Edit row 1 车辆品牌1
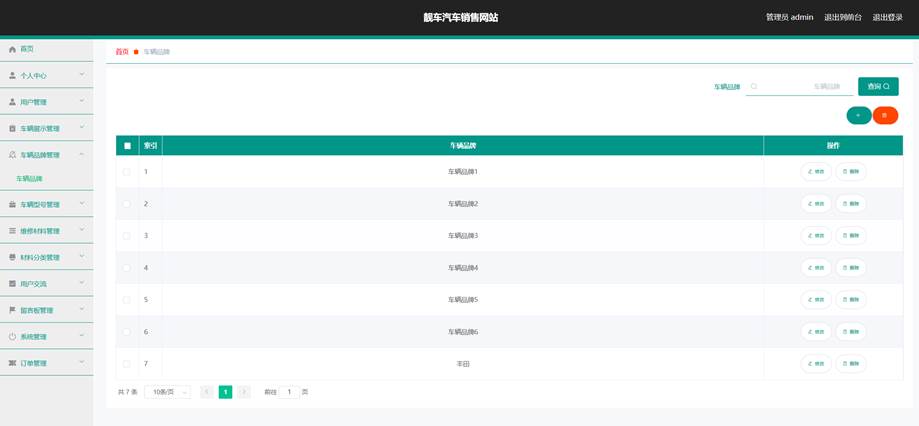This screenshot has width=919, height=426. (x=816, y=172)
